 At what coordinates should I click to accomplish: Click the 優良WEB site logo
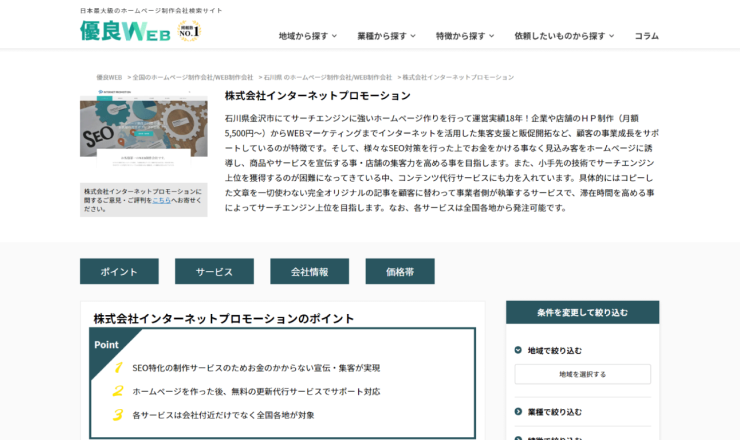point(125,31)
